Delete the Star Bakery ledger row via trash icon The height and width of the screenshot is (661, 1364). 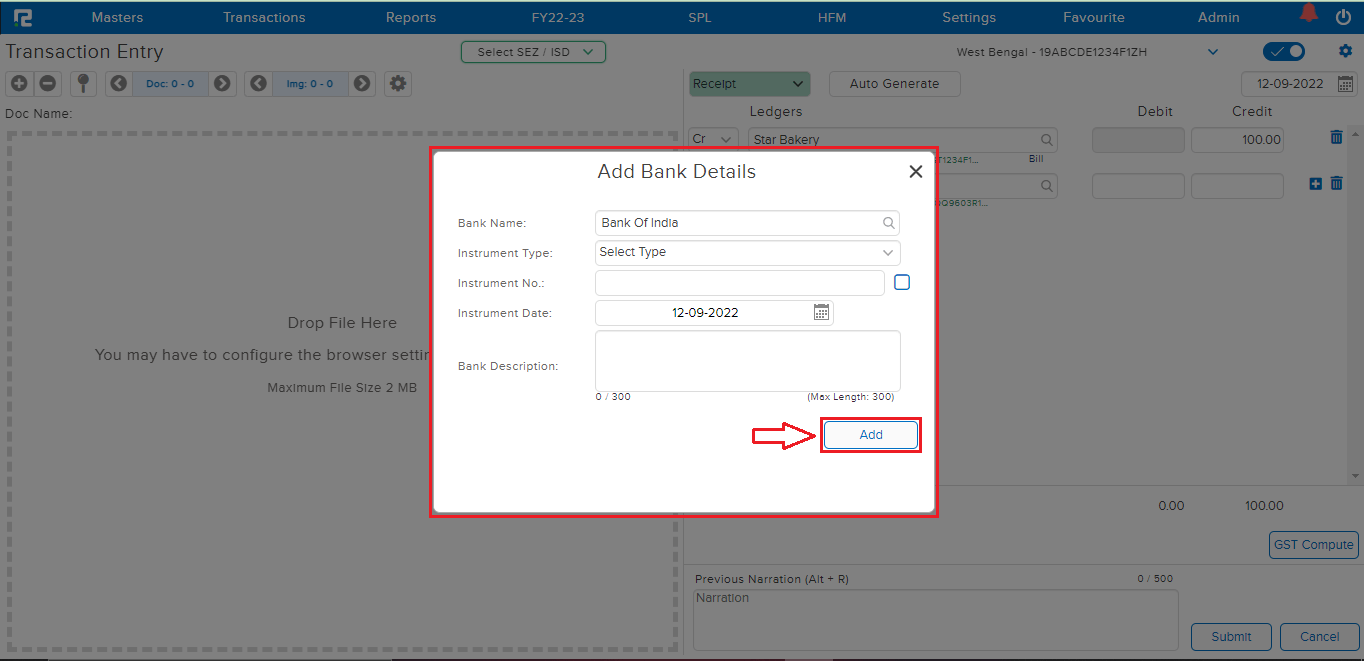coord(1336,137)
